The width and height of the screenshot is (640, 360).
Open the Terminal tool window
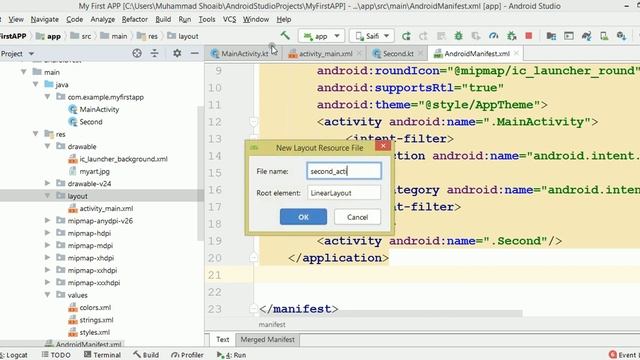(102, 355)
